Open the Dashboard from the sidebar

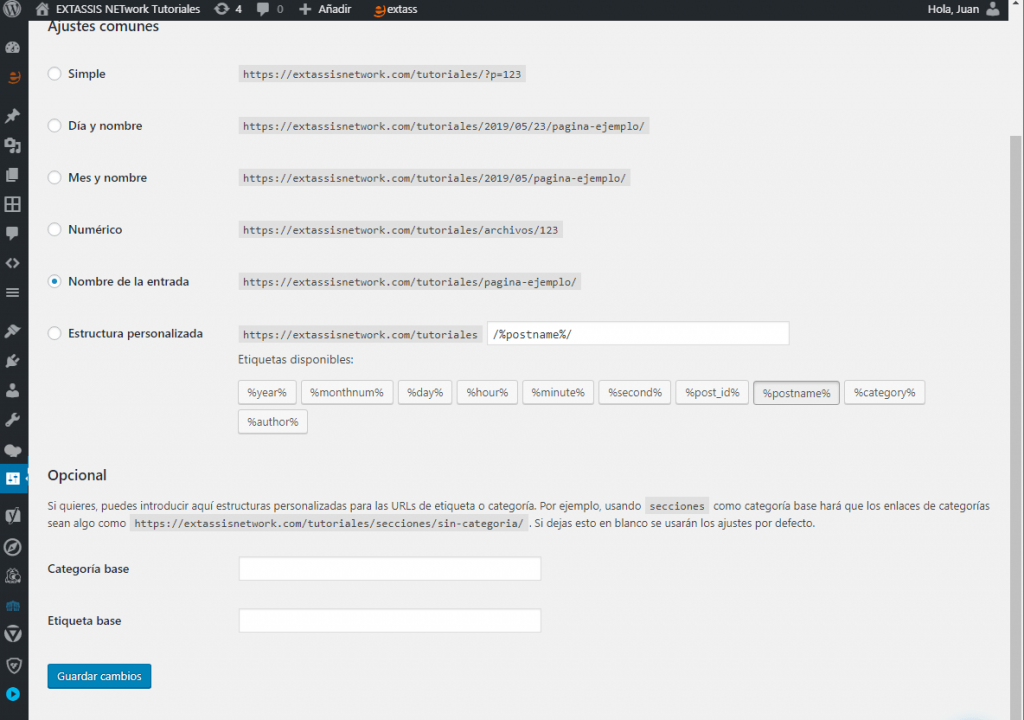[x=14, y=45]
